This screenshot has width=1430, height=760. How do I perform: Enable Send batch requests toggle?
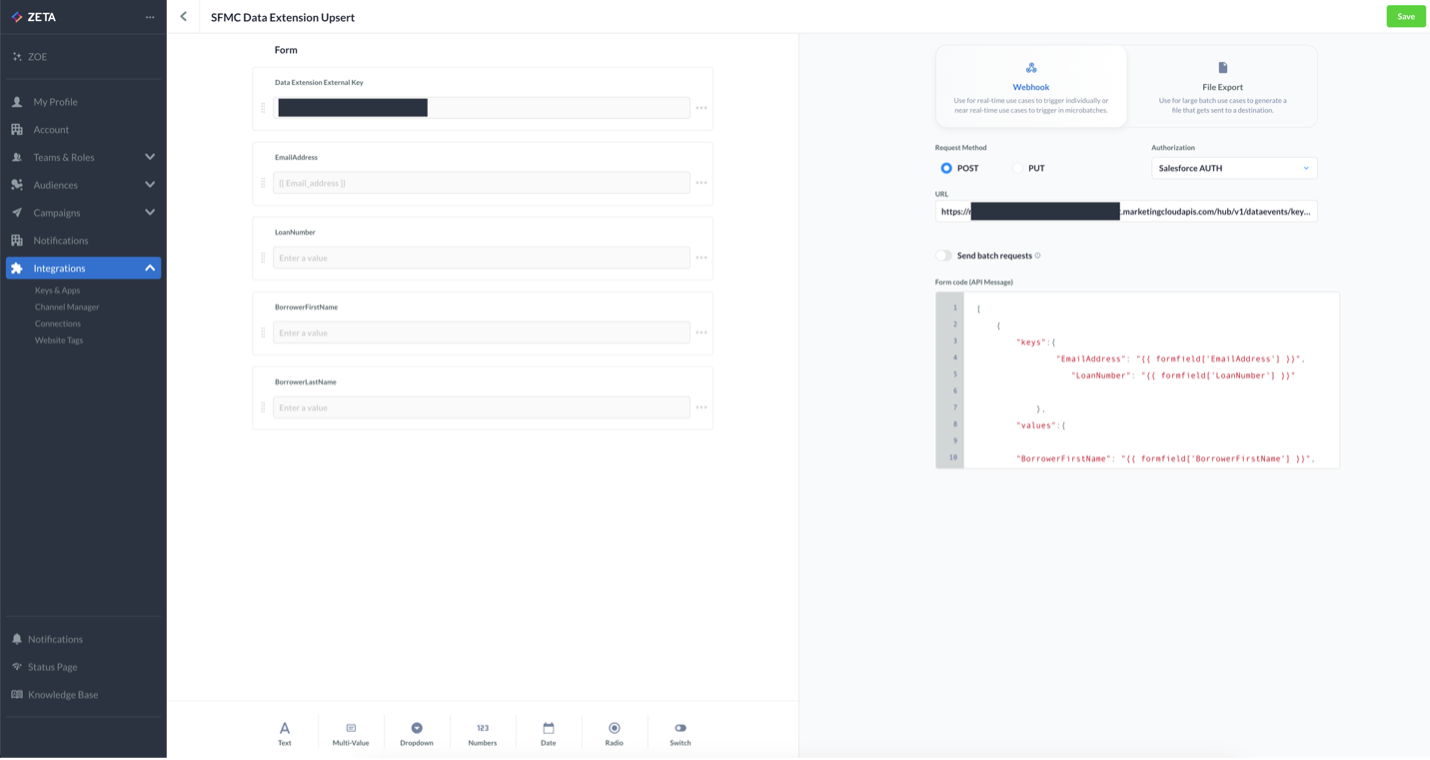[943, 255]
